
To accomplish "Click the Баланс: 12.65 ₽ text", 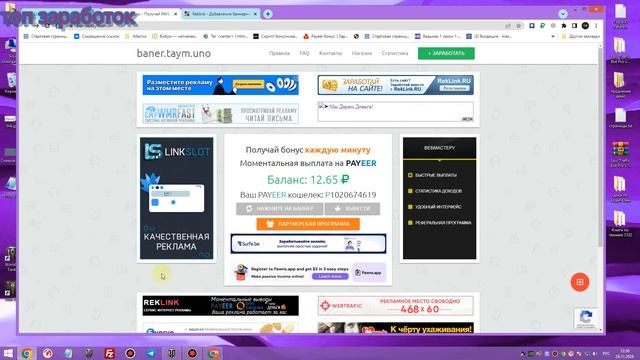I will 308,180.
